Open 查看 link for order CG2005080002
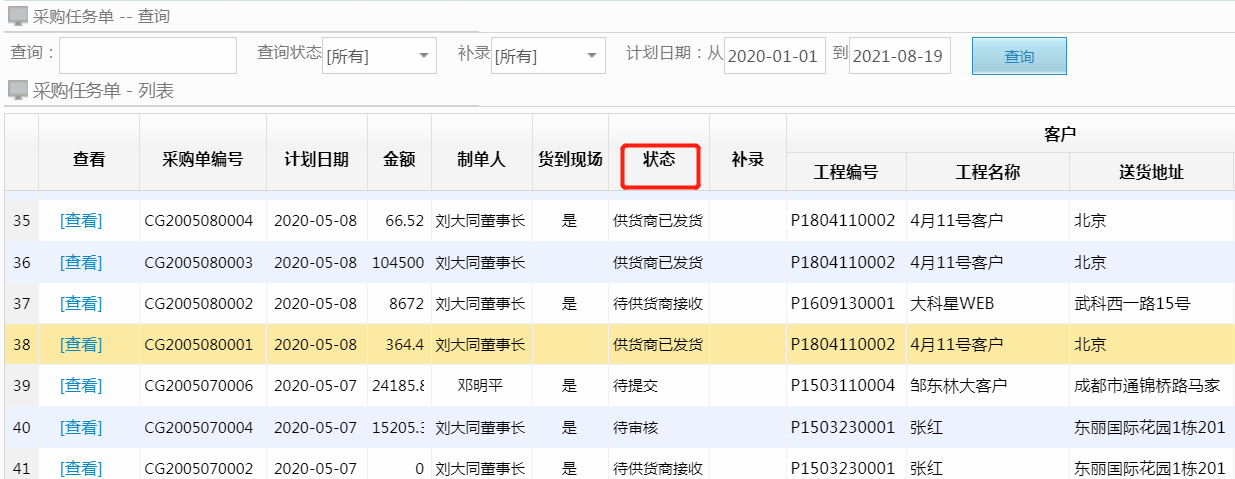The width and height of the screenshot is (1235, 479). coord(81,303)
